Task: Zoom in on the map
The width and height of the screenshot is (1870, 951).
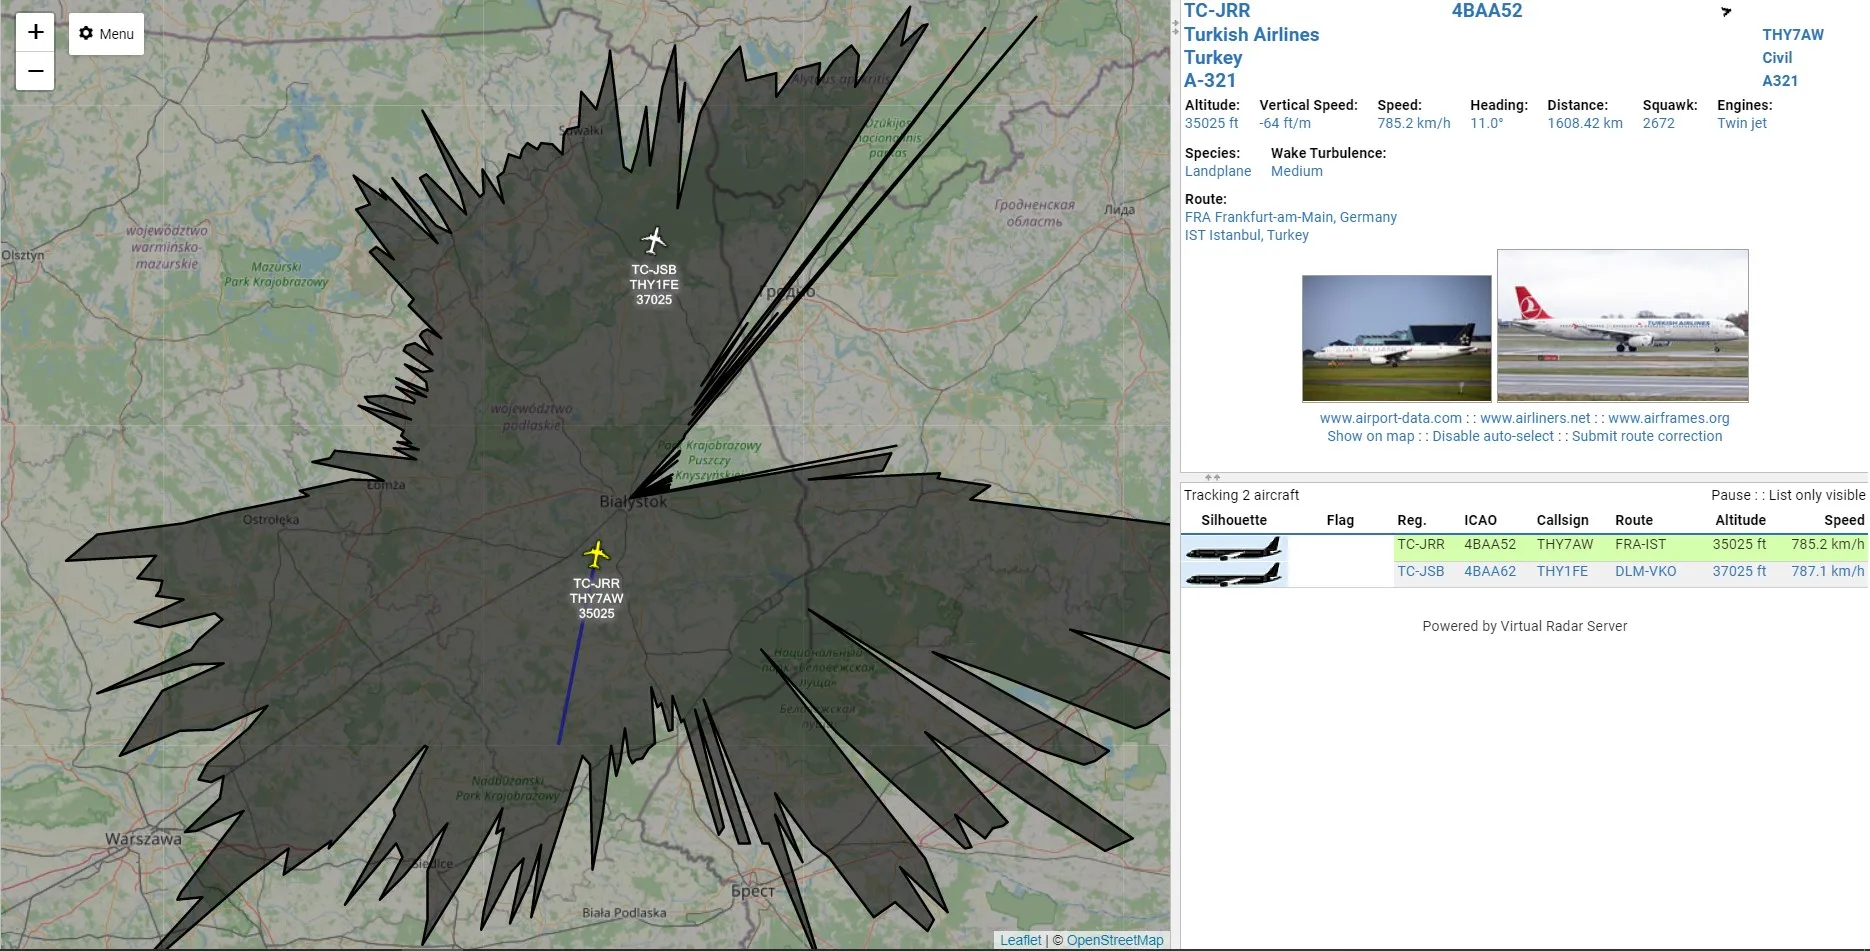Action: [x=35, y=32]
